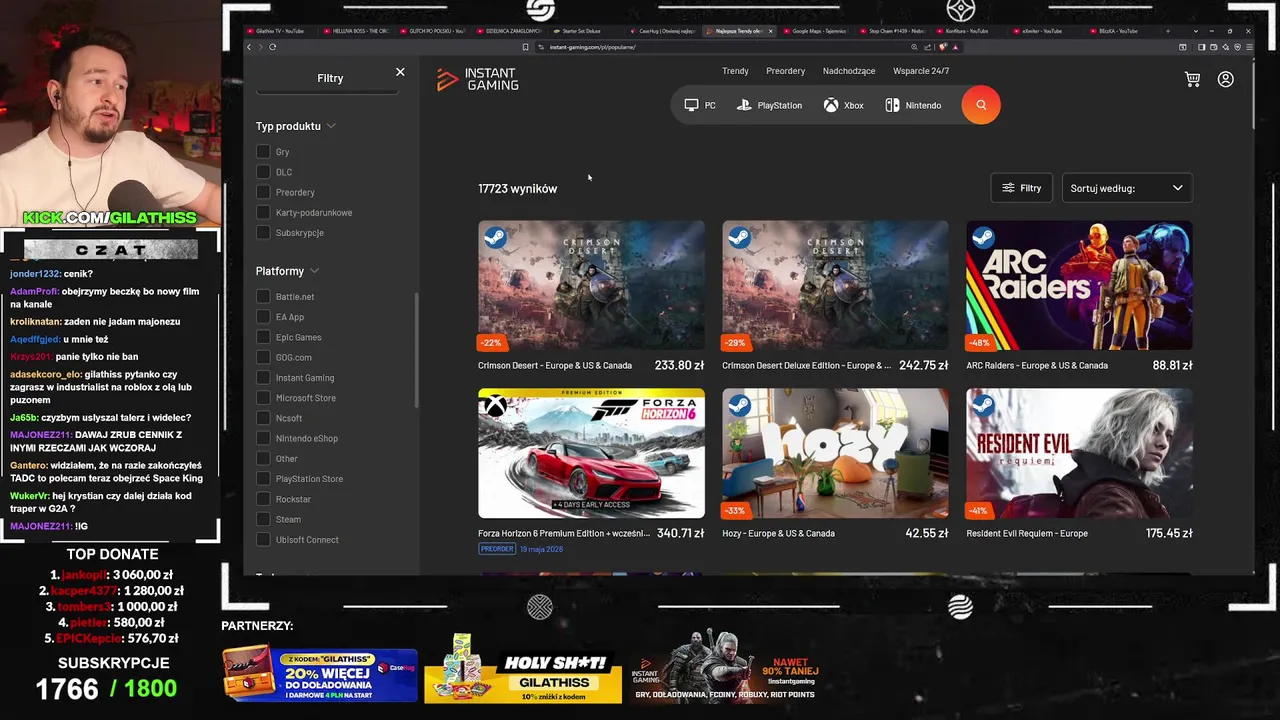The width and height of the screenshot is (1280, 720).
Task: Check the GOG.com checkbox
Action: coord(263,357)
